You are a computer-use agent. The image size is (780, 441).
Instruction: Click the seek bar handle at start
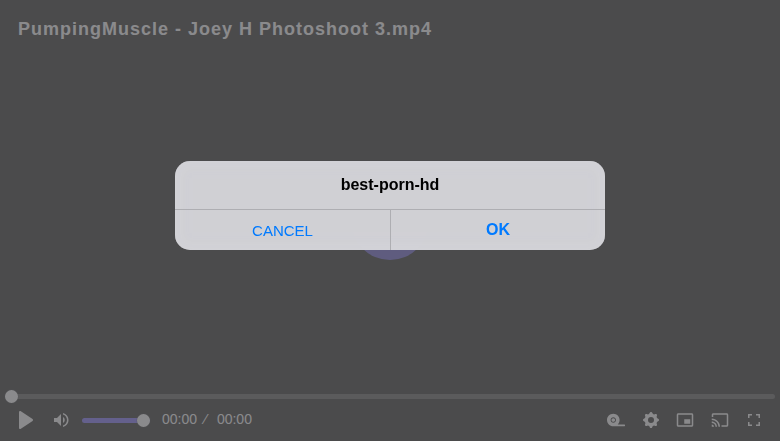pos(11,396)
